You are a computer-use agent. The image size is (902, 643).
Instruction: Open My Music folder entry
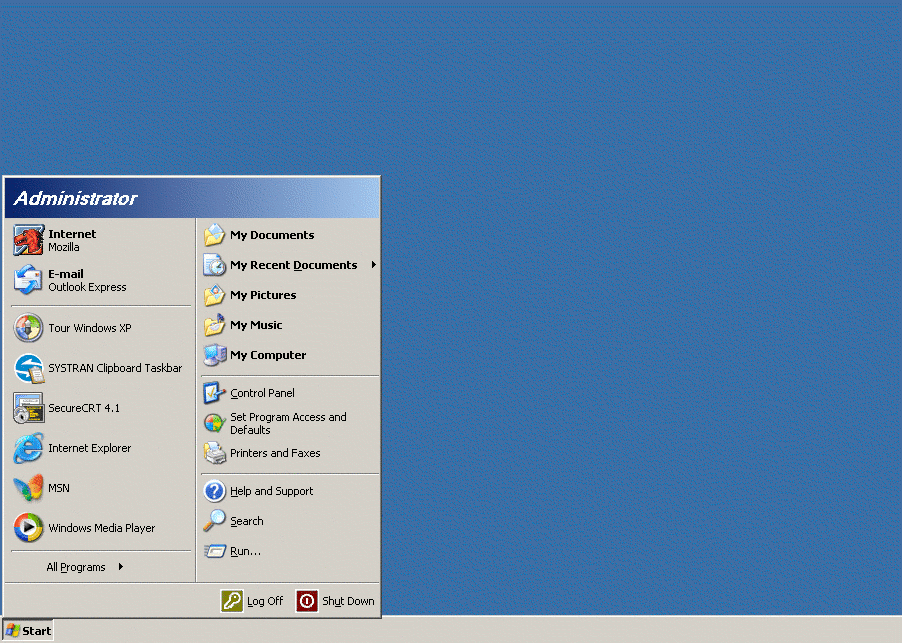click(256, 325)
